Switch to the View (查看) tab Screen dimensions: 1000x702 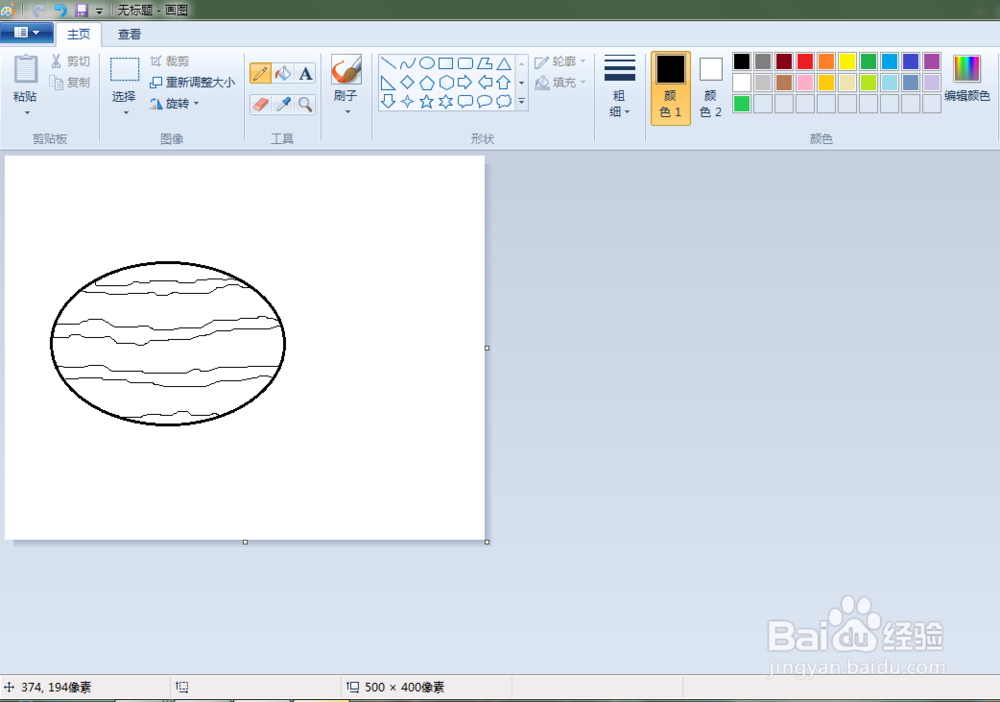tap(129, 34)
